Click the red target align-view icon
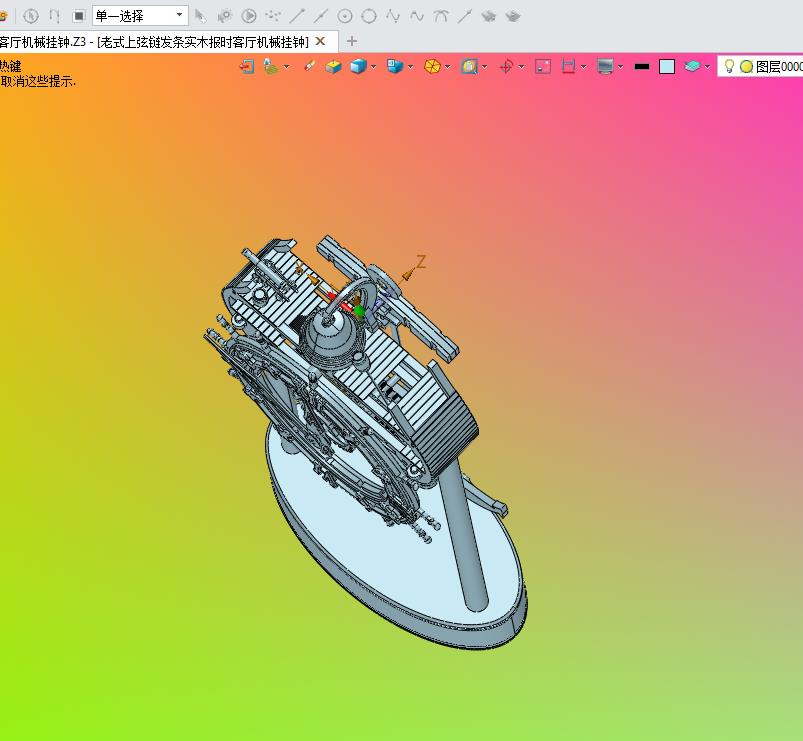The width and height of the screenshot is (803, 741). click(x=506, y=67)
